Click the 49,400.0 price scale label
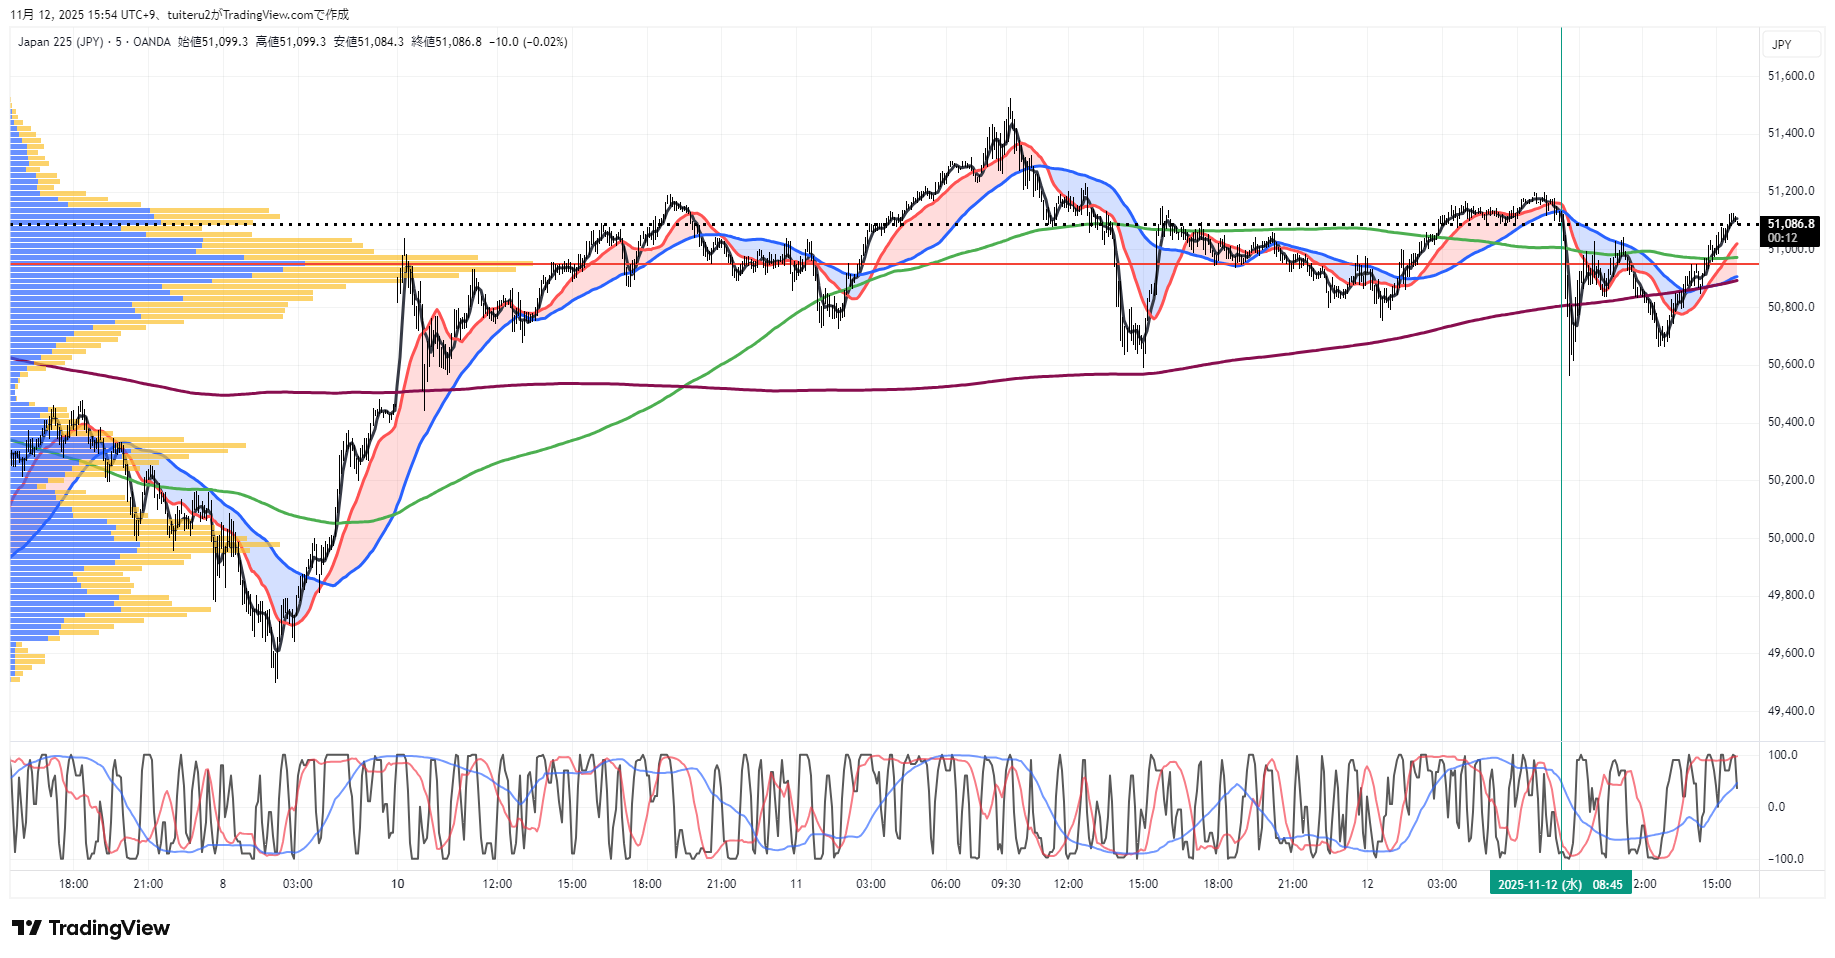The image size is (1835, 958). pyautogui.click(x=1790, y=711)
